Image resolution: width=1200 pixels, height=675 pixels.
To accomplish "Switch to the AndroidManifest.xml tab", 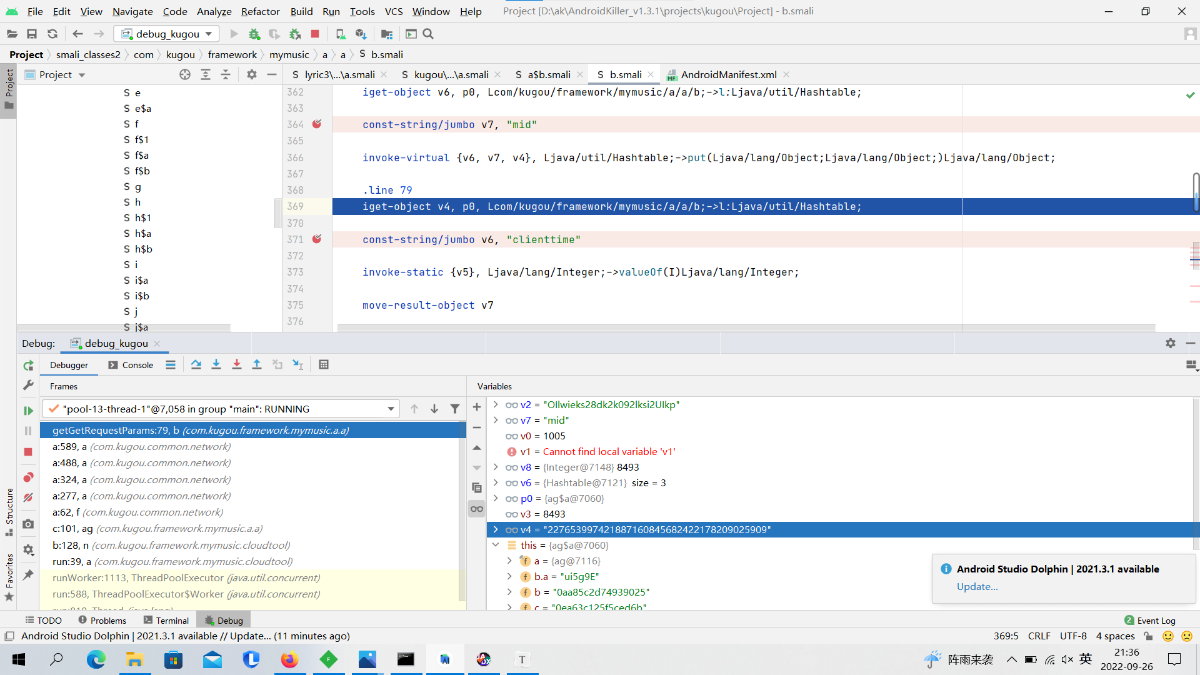I will pos(728,75).
